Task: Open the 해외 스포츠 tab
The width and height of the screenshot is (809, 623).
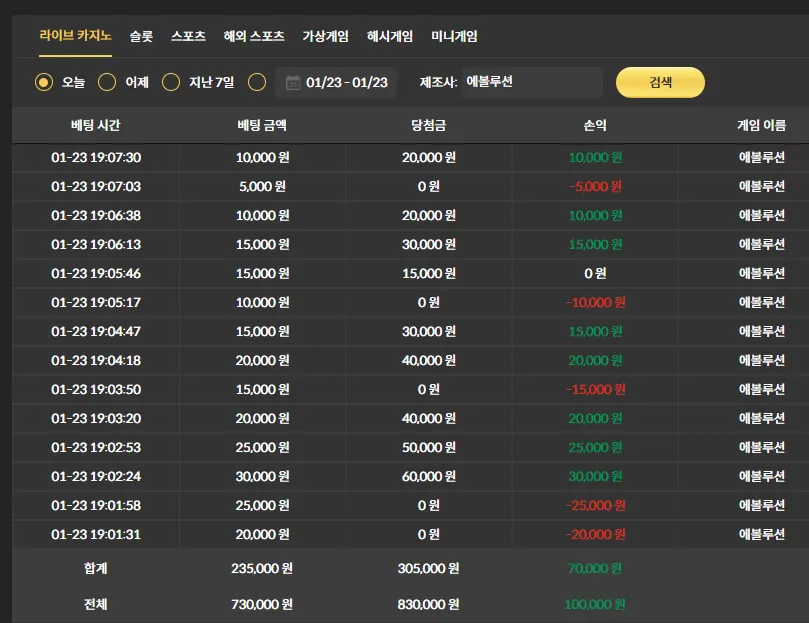Action: click(x=254, y=36)
